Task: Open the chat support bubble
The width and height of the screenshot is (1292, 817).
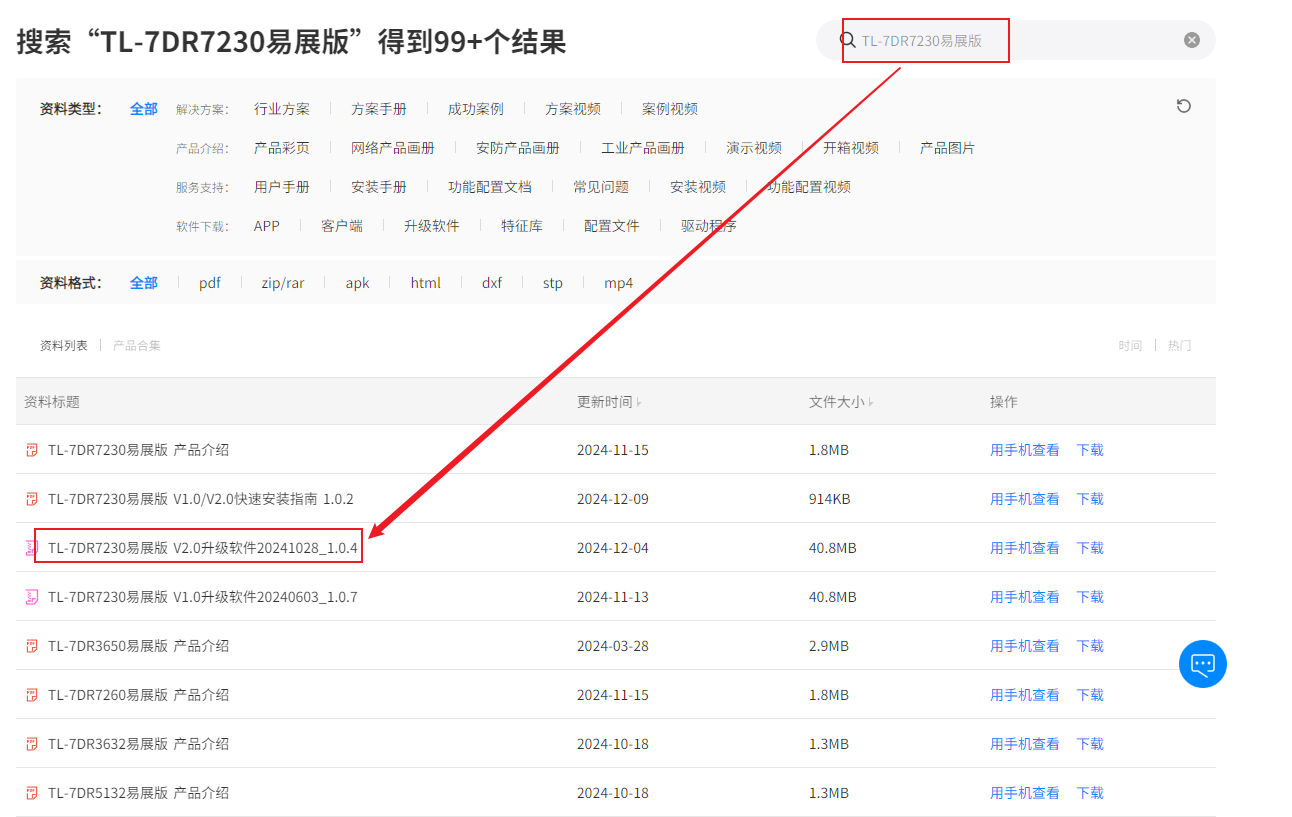Action: point(1203,664)
